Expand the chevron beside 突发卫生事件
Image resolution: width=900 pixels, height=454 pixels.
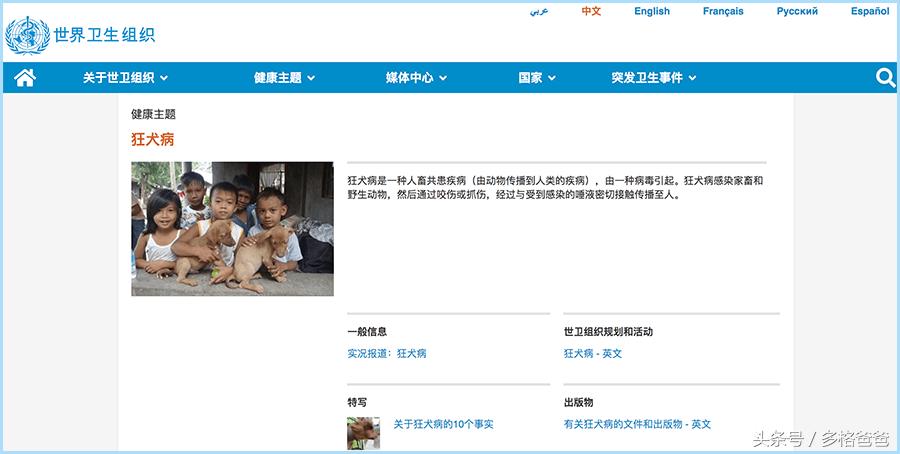tap(692, 78)
